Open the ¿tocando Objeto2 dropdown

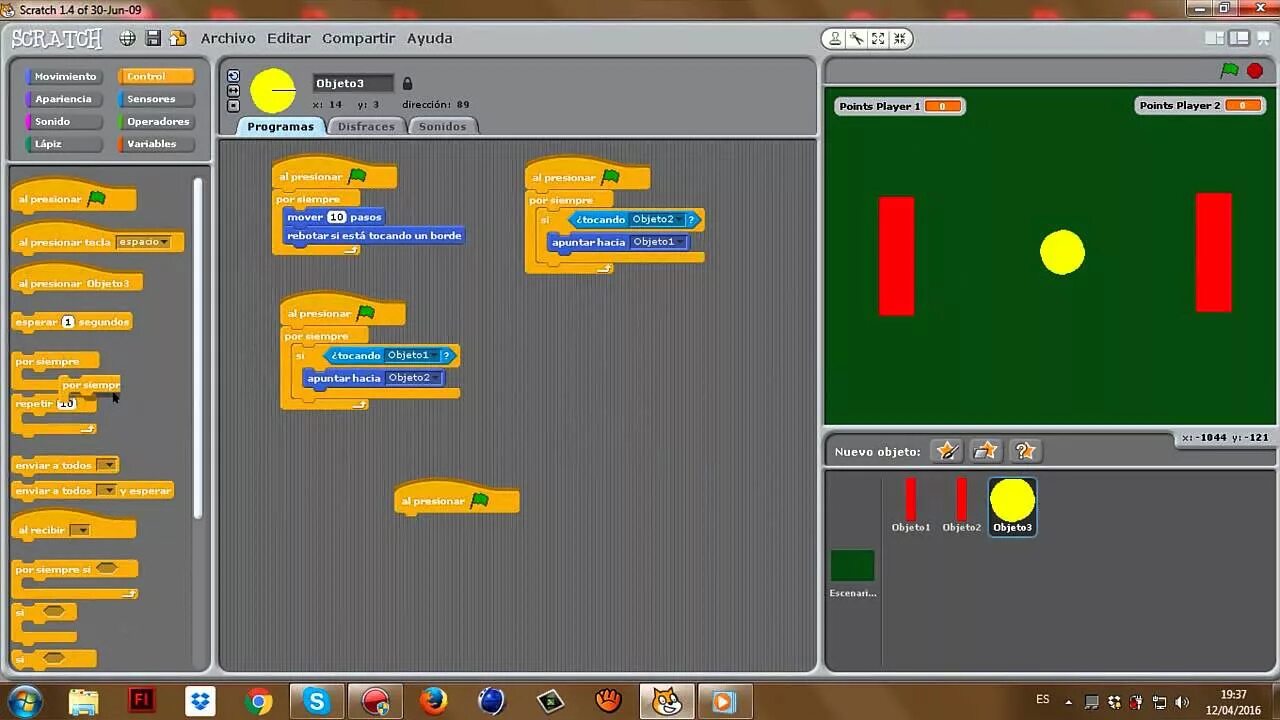(657, 219)
